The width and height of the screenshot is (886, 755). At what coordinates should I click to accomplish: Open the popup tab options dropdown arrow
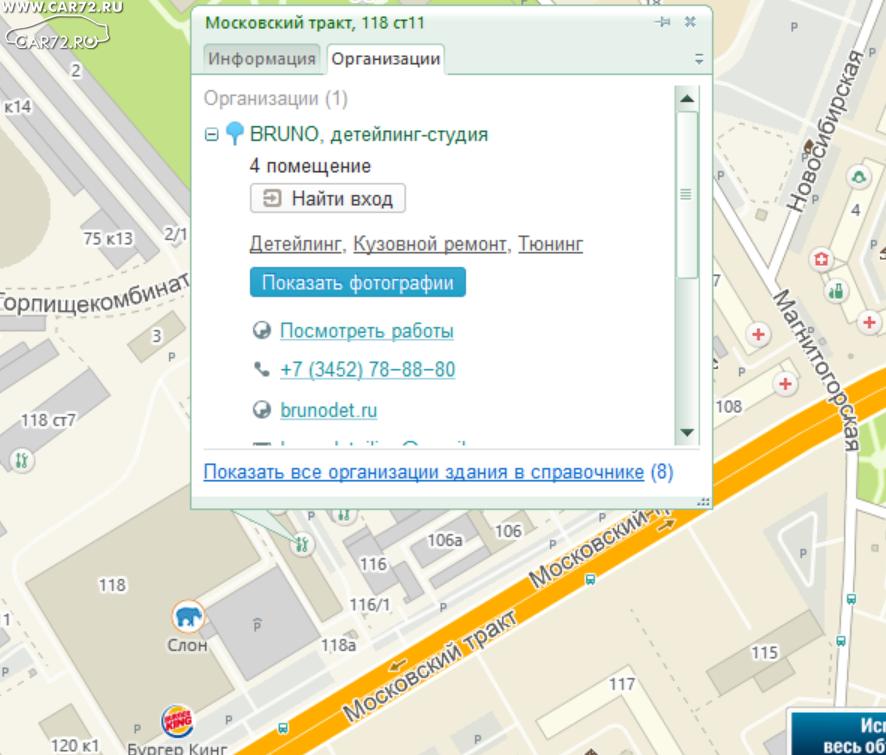[x=699, y=59]
